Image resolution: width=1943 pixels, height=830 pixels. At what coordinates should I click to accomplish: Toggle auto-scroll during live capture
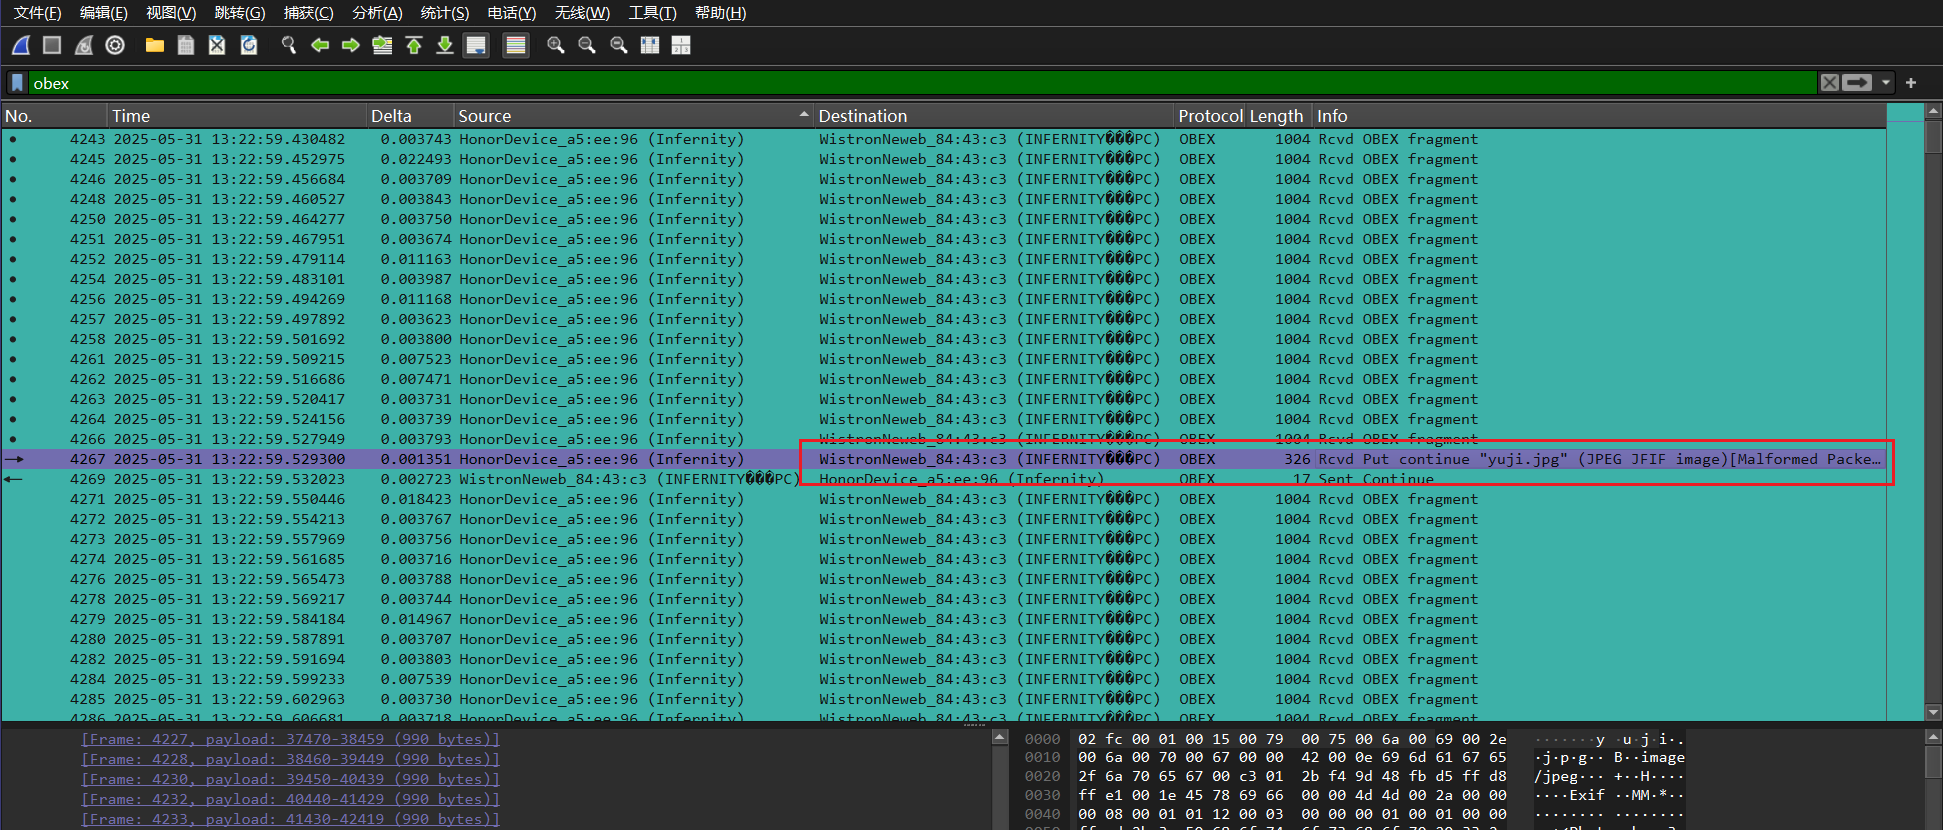(x=476, y=45)
